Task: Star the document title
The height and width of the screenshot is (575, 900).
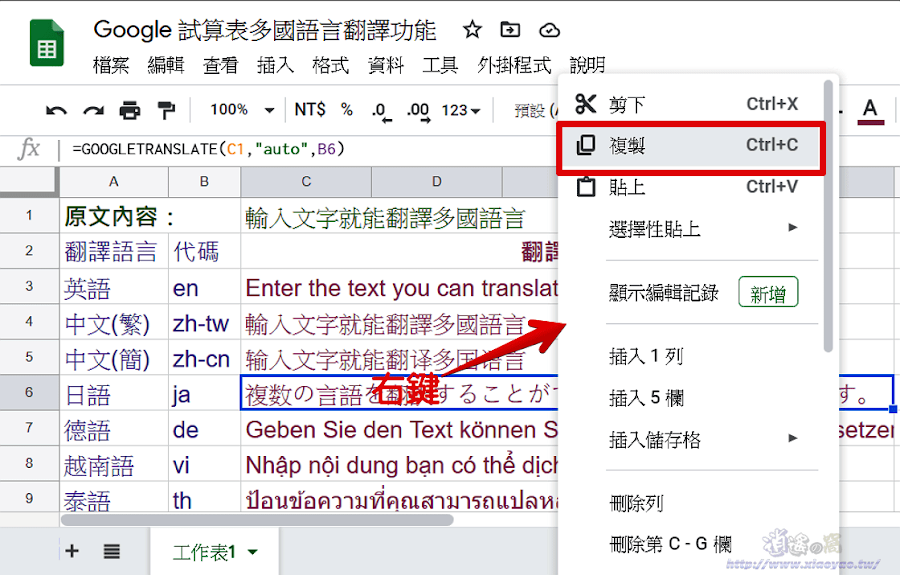Action: tap(472, 29)
